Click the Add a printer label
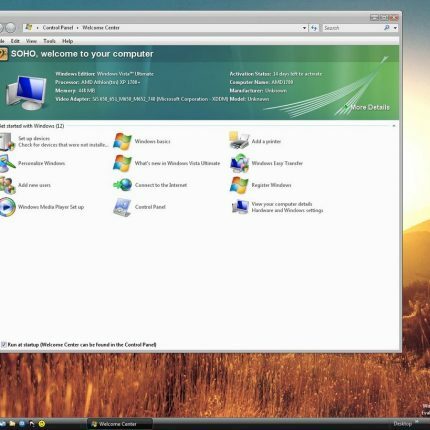Viewport: 430px width, 430px height. (266, 141)
